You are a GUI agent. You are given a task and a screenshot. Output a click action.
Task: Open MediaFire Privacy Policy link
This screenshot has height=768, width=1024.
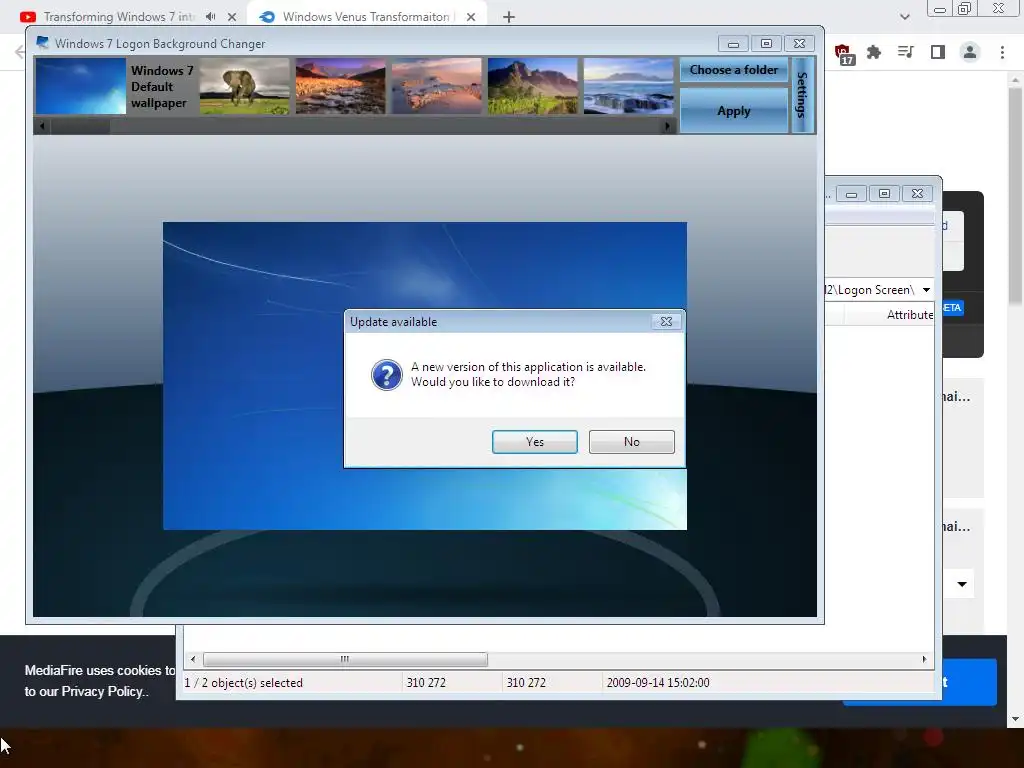click(102, 692)
